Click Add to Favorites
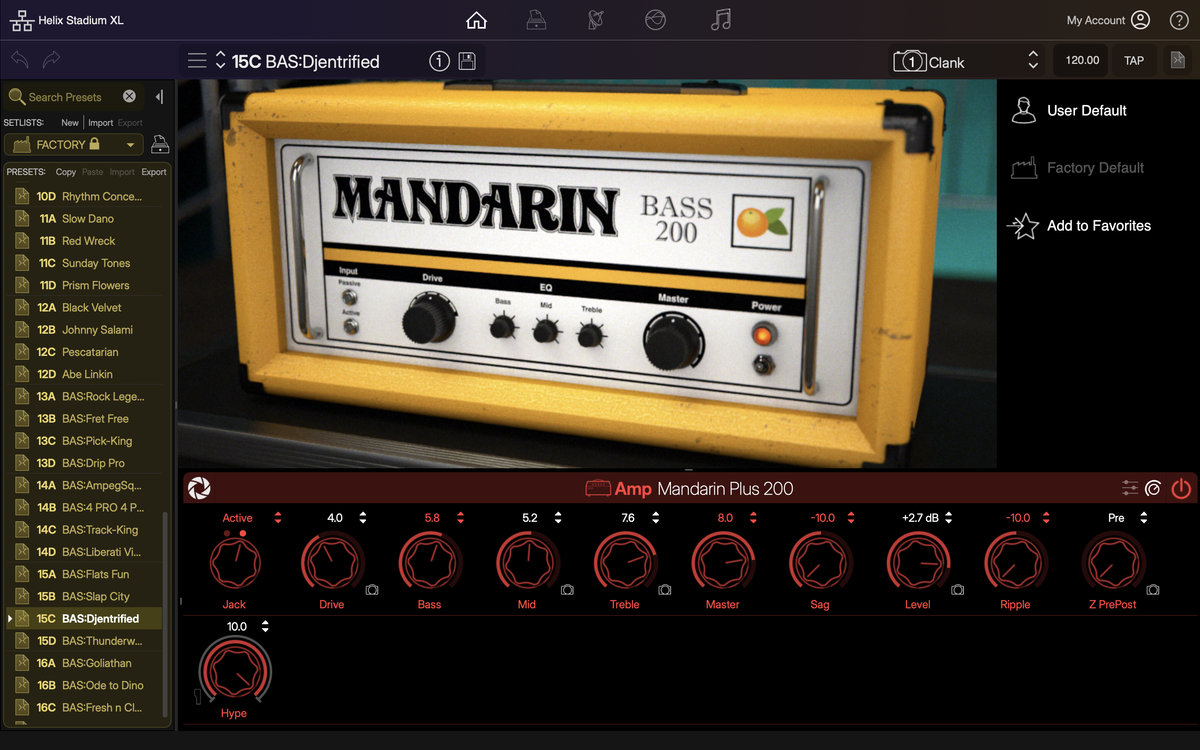The image size is (1200, 750). click(1098, 226)
